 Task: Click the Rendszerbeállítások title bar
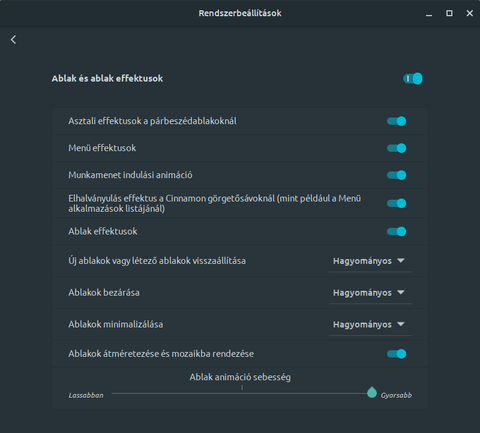pyautogui.click(x=240, y=13)
